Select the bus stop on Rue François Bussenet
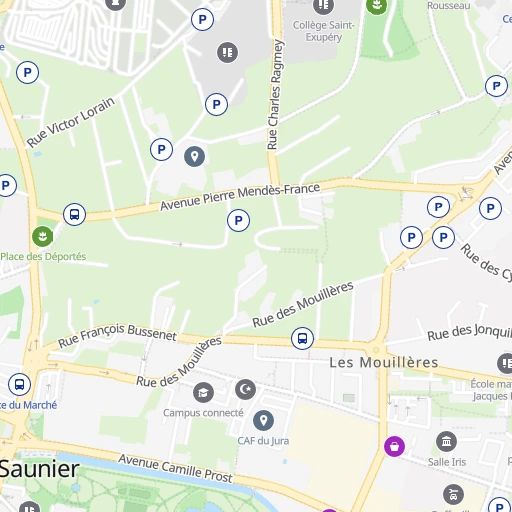Viewport: 512px width, 512px height. click(302, 338)
